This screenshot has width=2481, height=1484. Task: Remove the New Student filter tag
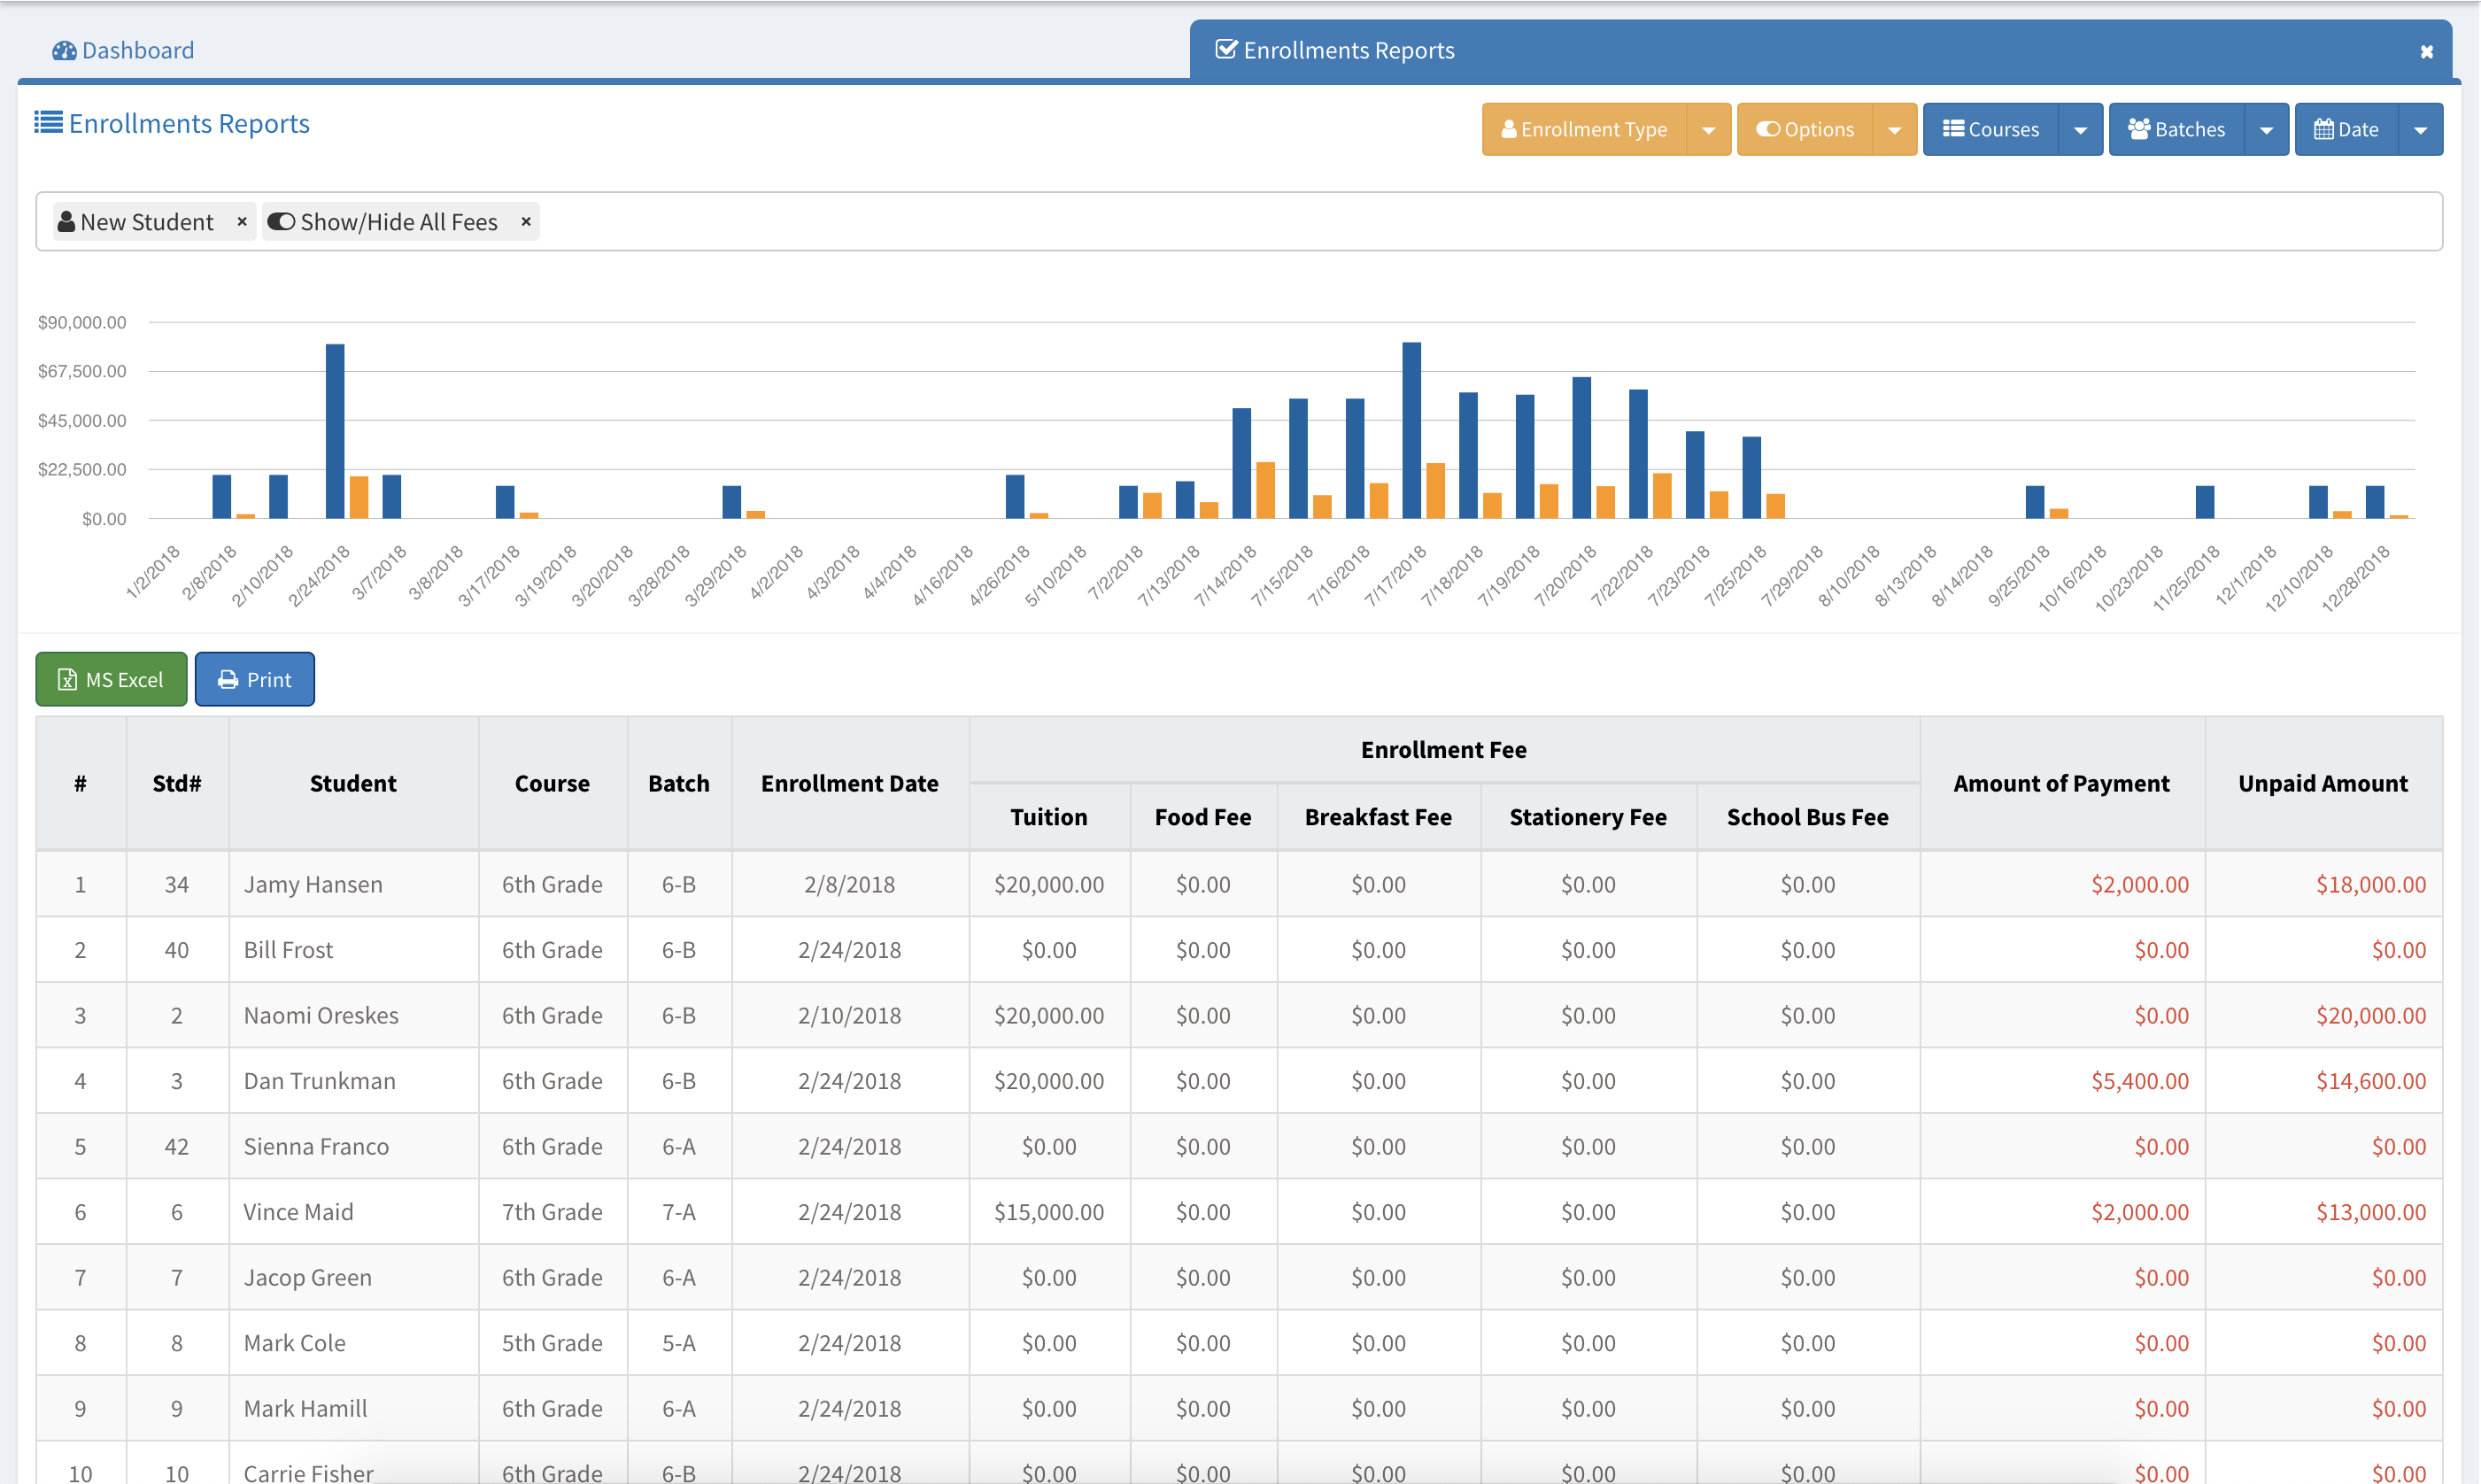pyautogui.click(x=241, y=221)
